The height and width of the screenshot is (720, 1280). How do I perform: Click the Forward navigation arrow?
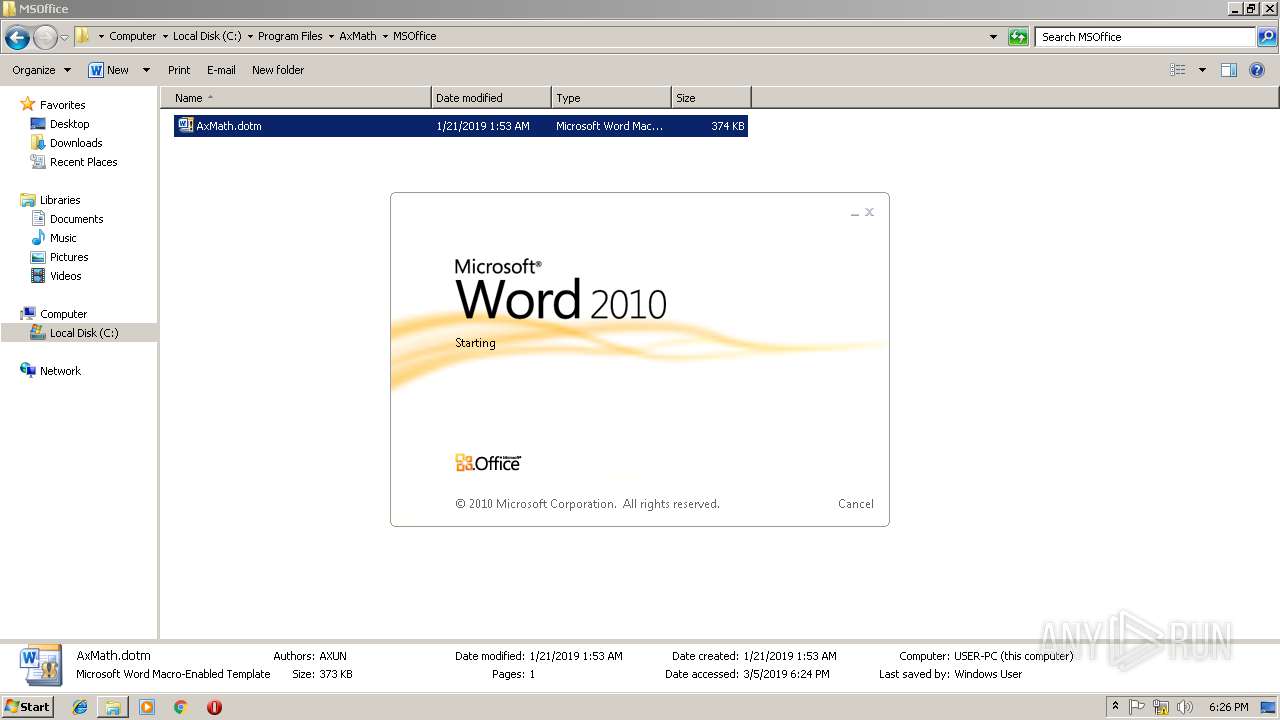click(45, 38)
